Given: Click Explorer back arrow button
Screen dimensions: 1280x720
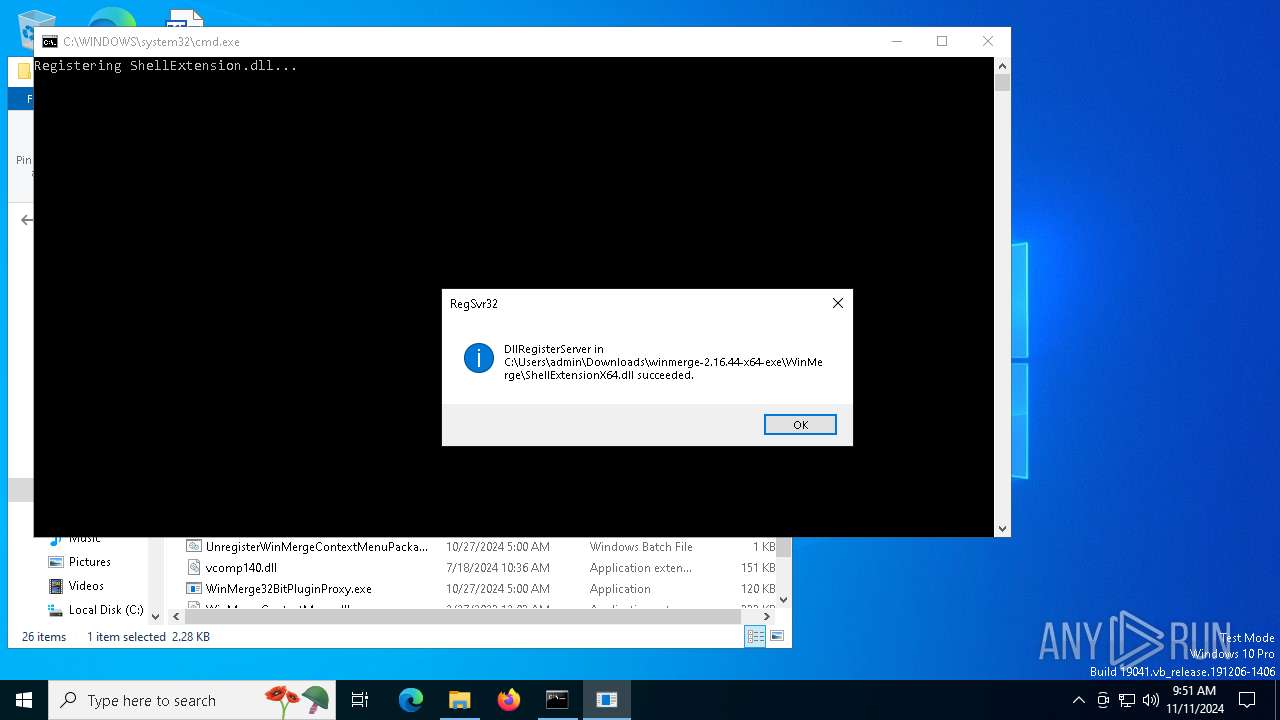Looking at the screenshot, I should point(26,220).
